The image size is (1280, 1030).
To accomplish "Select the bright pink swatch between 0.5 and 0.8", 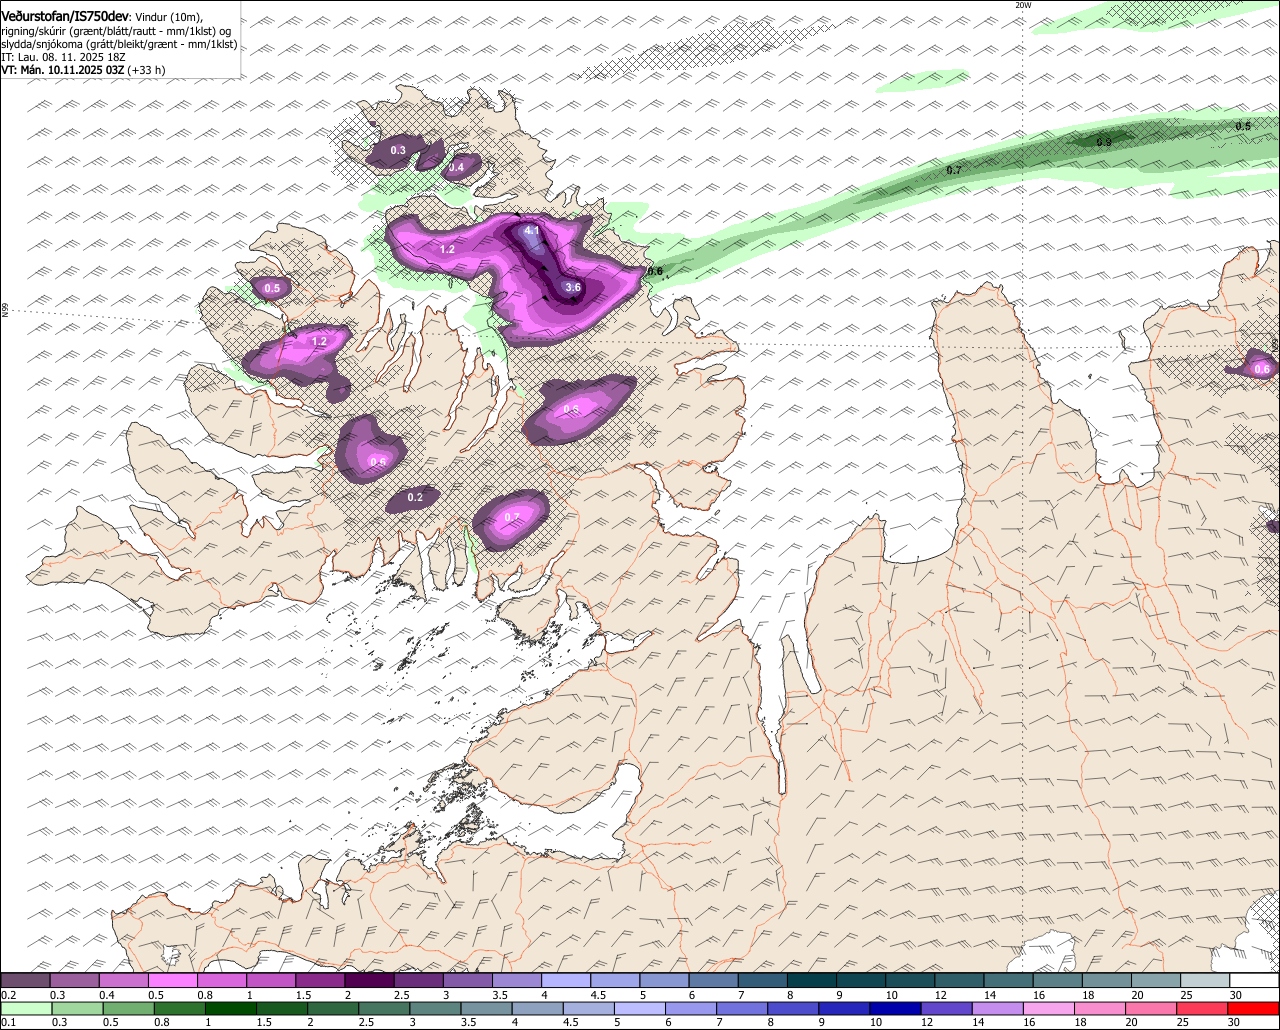I will point(173,981).
